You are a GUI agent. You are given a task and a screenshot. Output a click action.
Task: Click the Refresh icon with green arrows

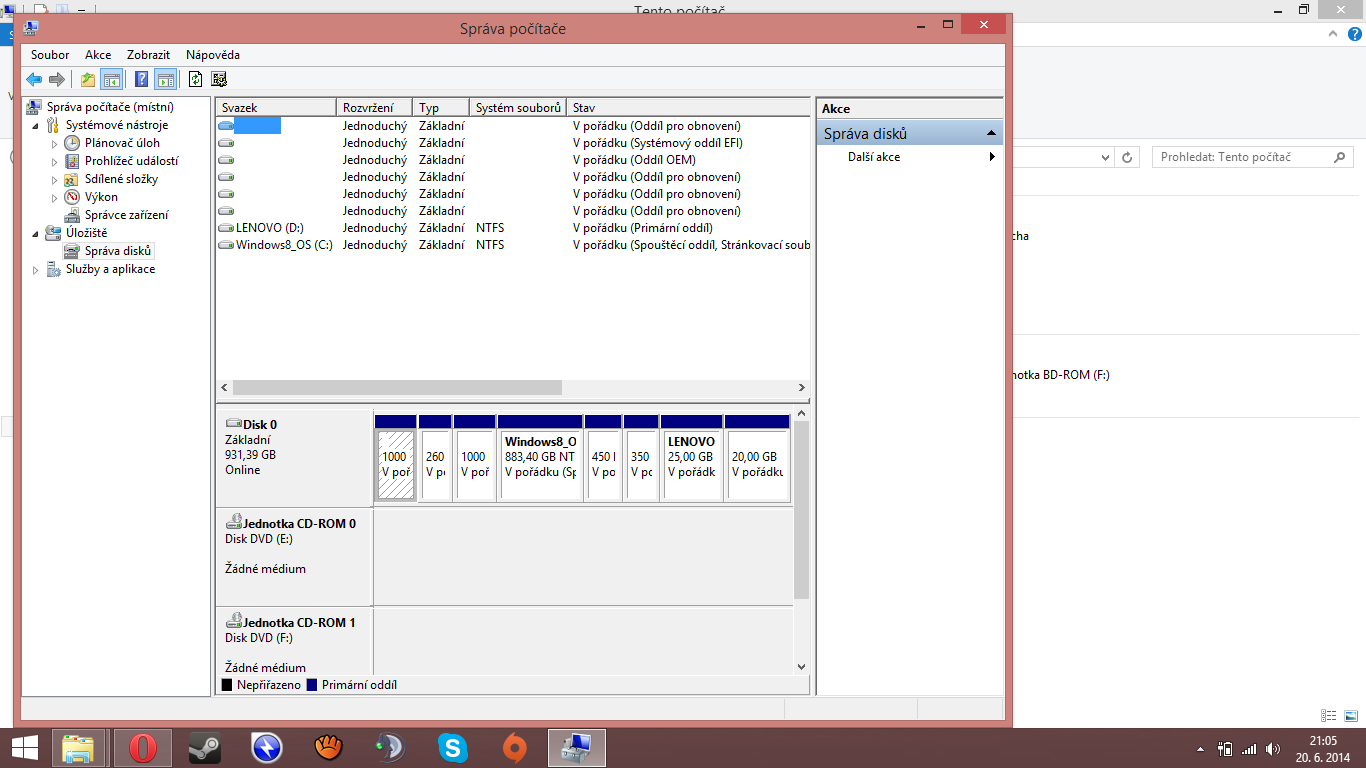[196, 80]
